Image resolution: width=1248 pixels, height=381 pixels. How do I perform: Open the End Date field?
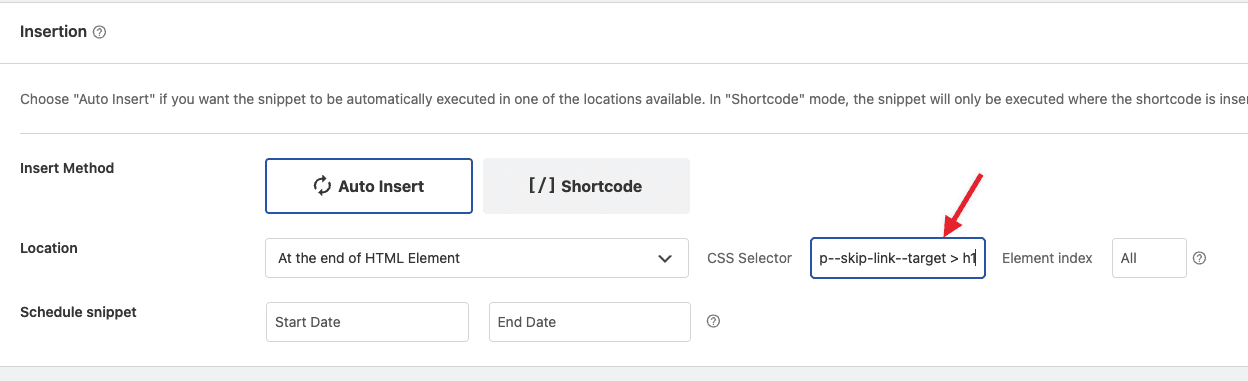tap(590, 322)
